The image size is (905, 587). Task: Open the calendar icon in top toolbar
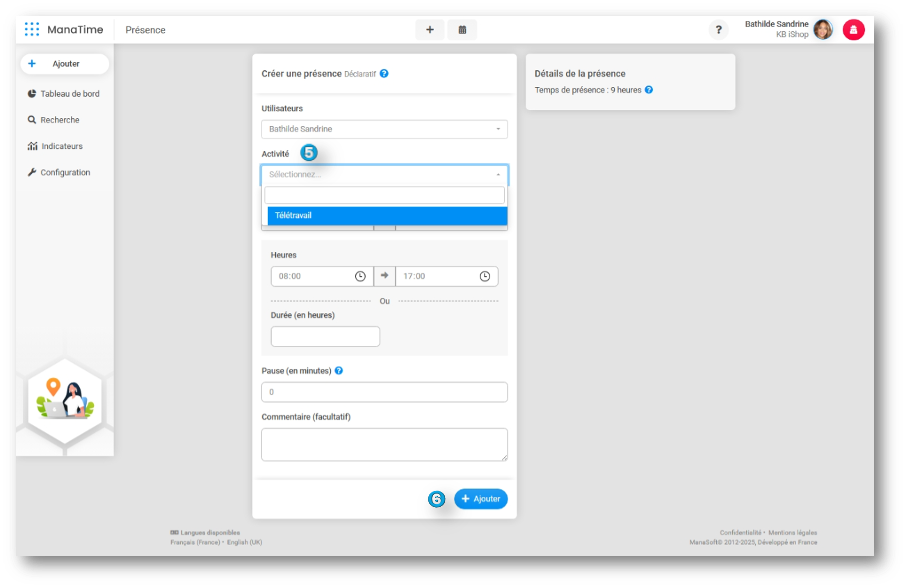(x=462, y=29)
